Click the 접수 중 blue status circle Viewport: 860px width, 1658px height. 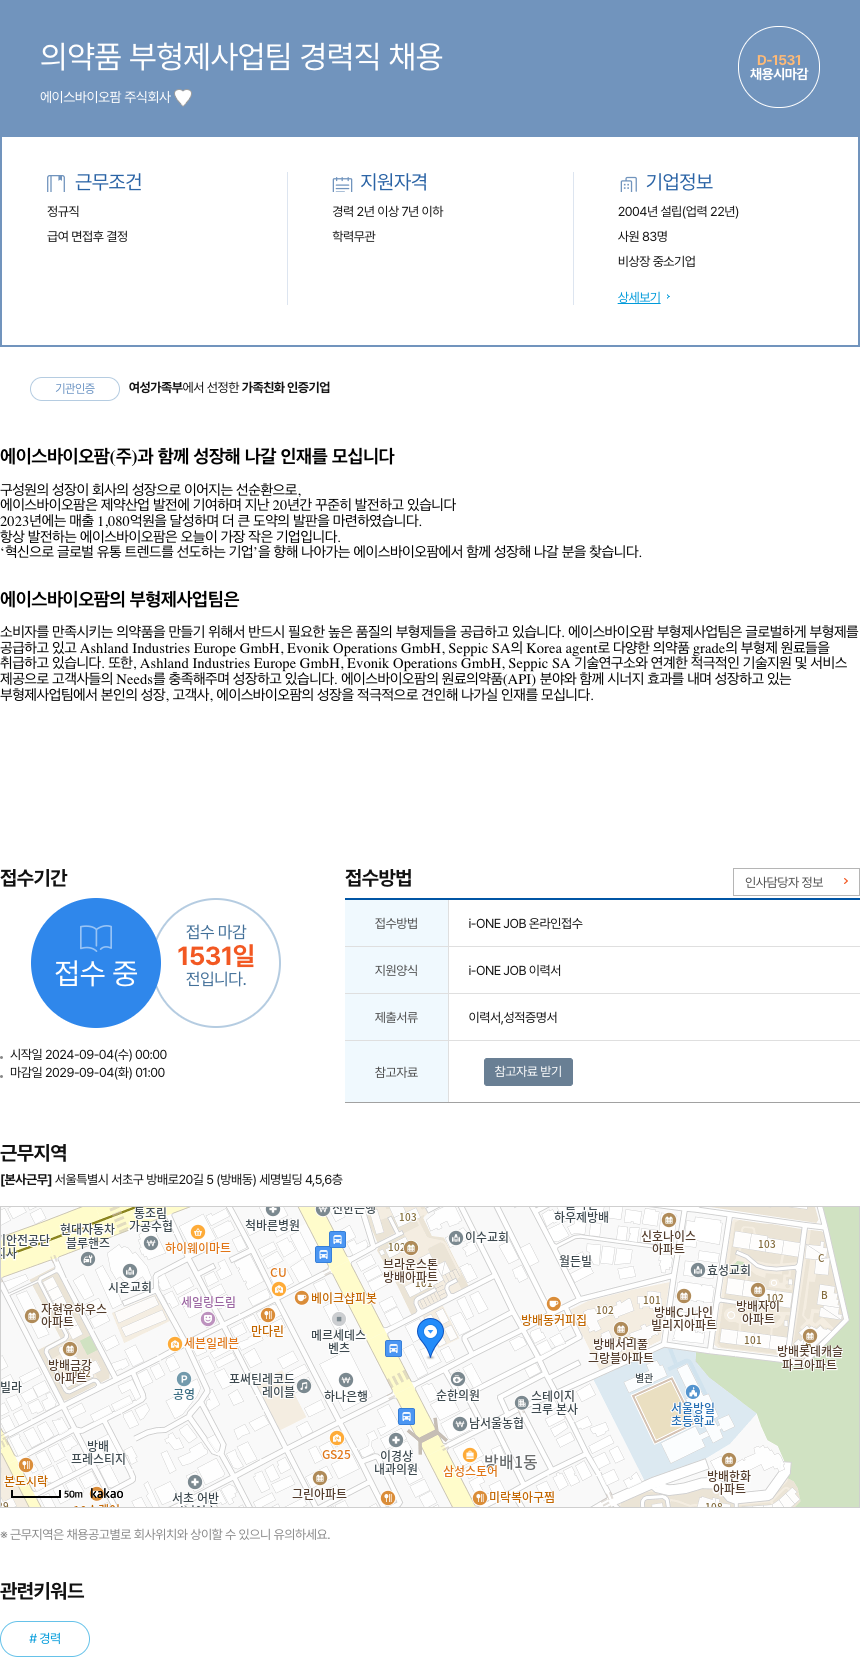click(96, 963)
